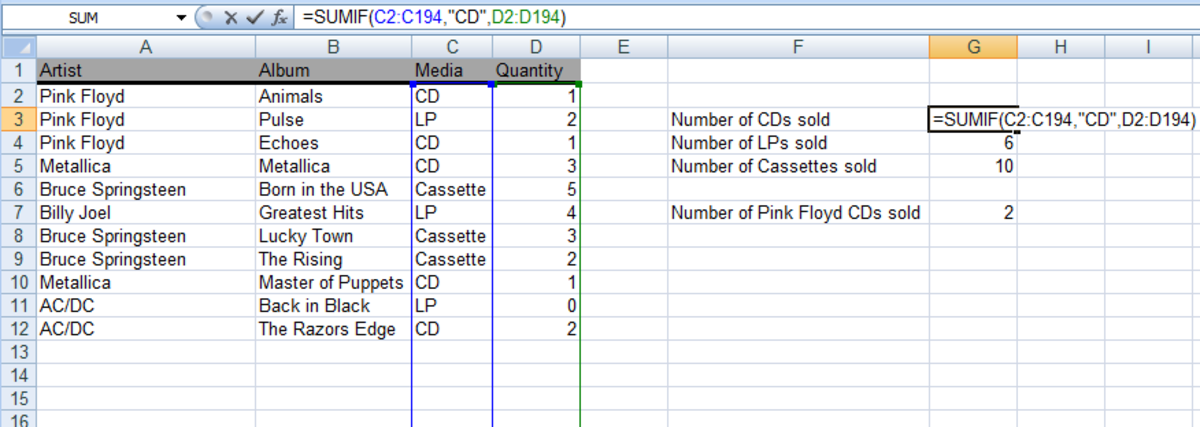Click the Quantity header cell

[536, 70]
